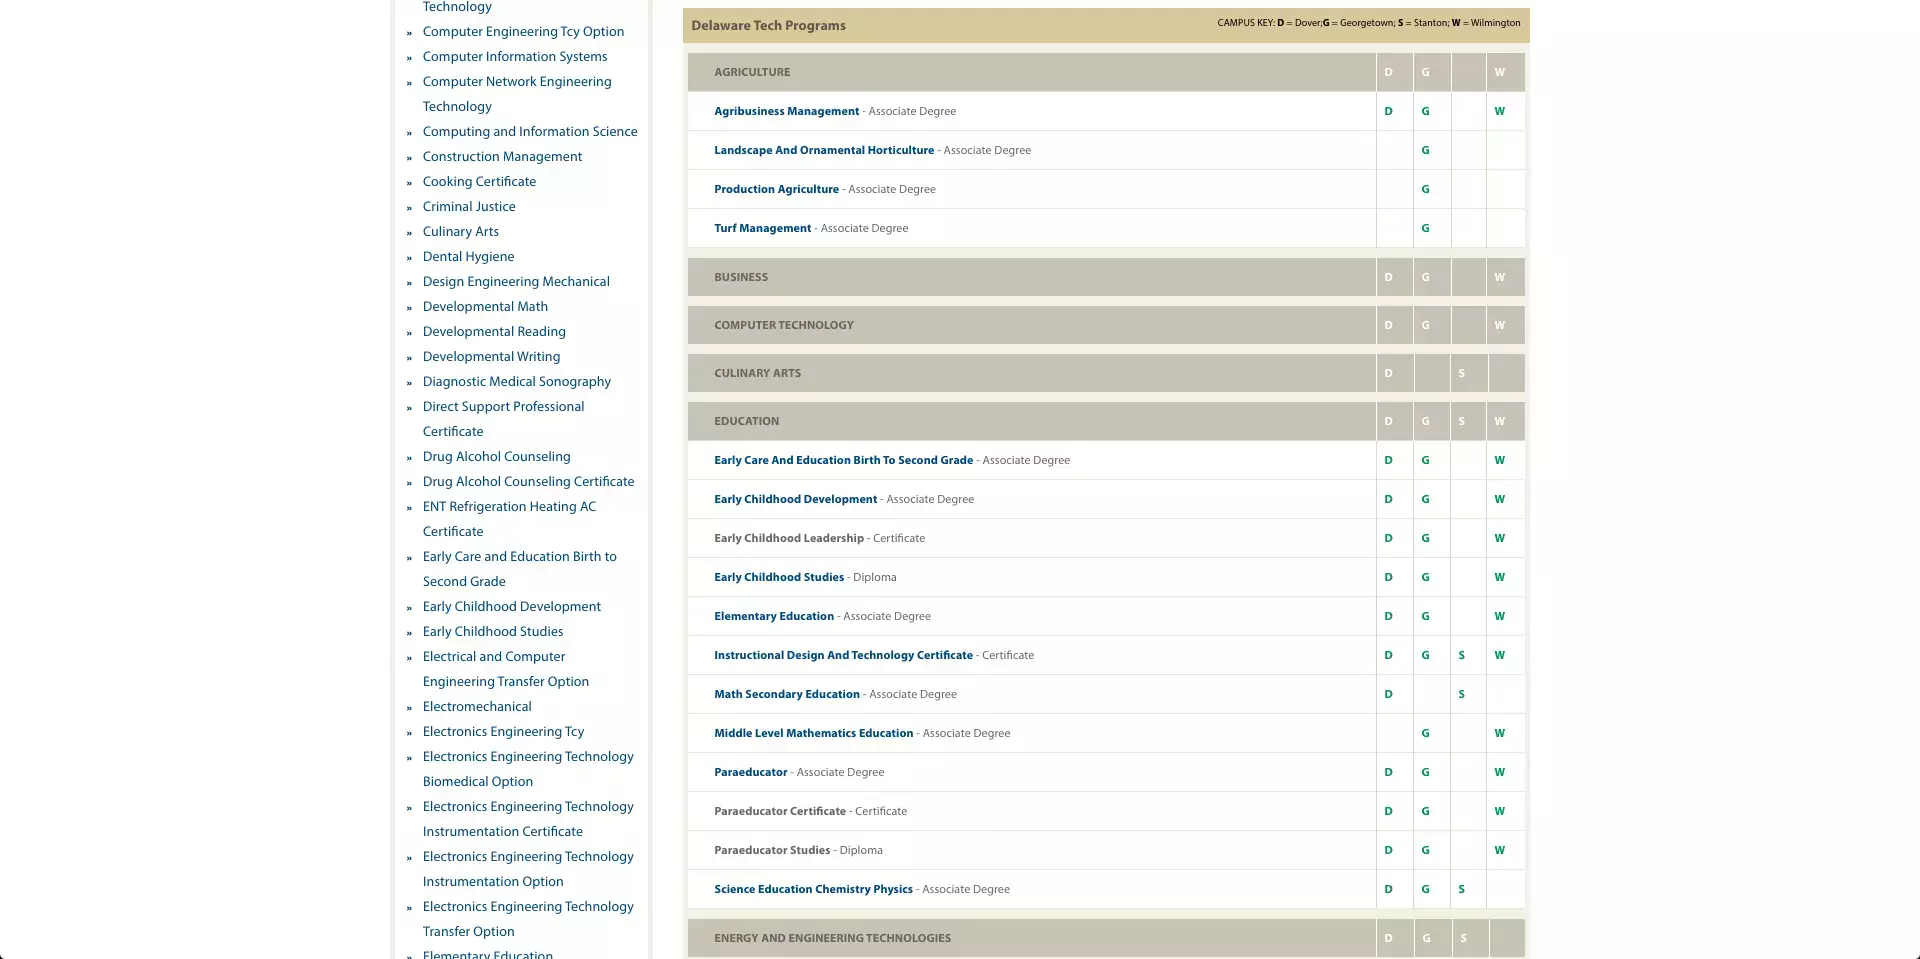Expand the Business category header

[1106, 277]
